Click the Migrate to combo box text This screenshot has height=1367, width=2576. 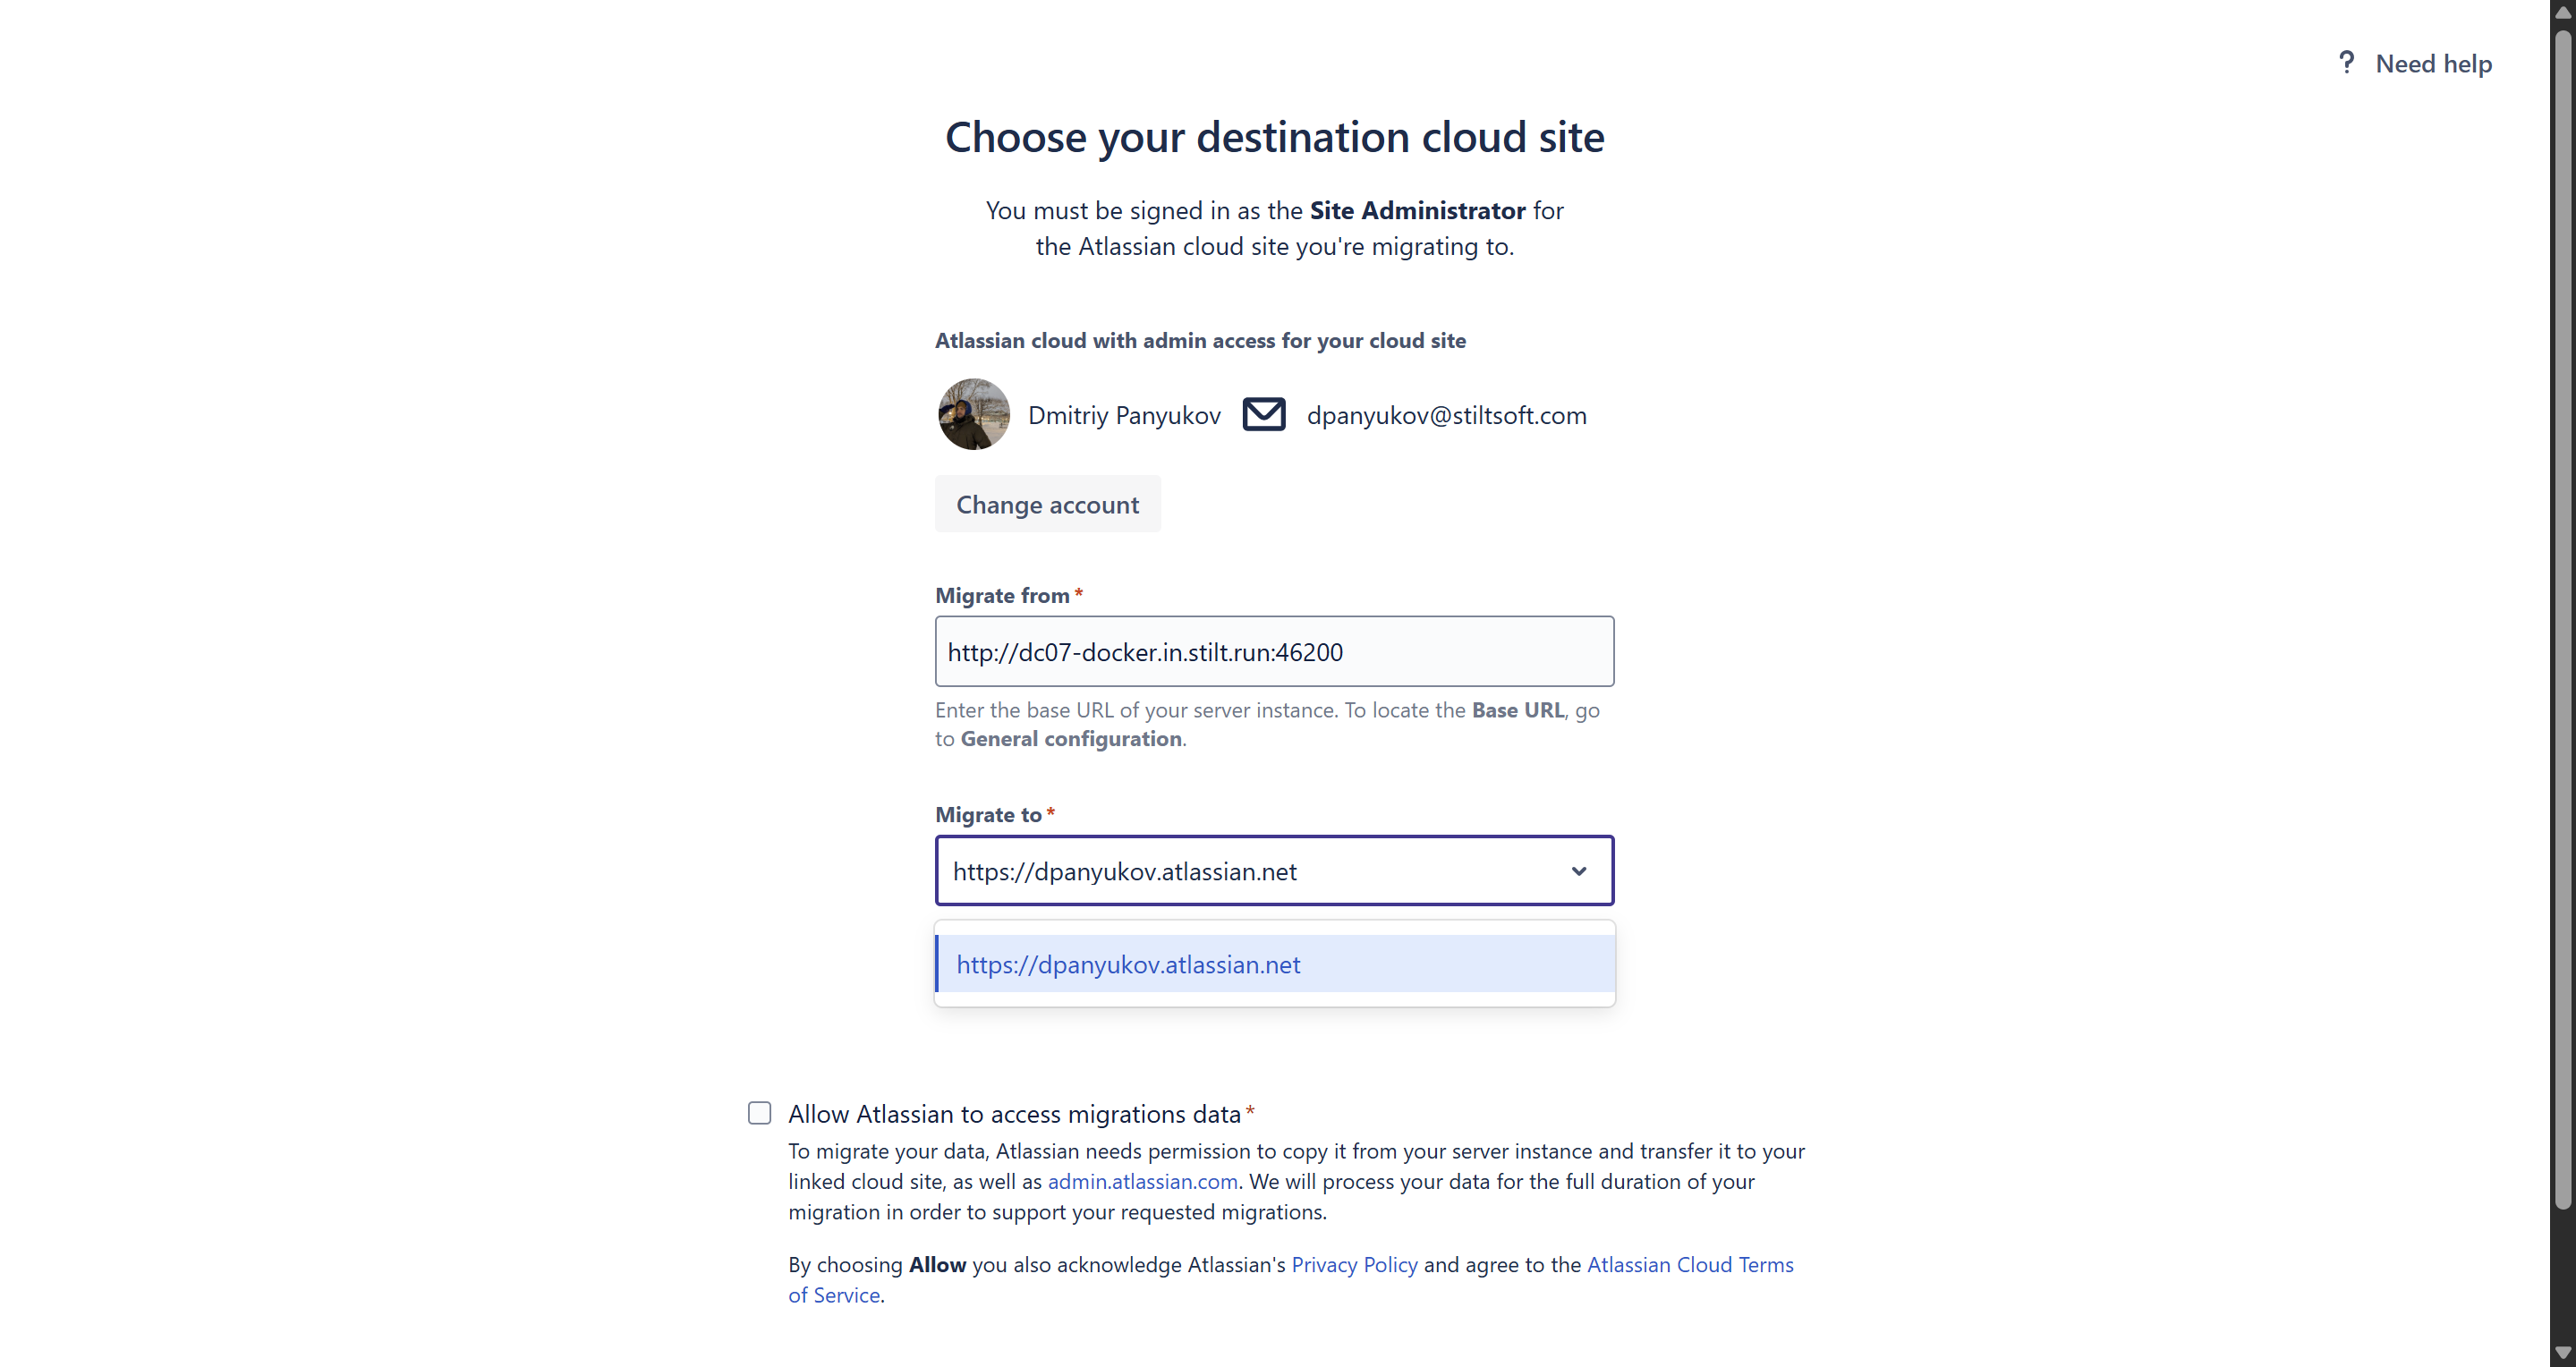[1124, 871]
